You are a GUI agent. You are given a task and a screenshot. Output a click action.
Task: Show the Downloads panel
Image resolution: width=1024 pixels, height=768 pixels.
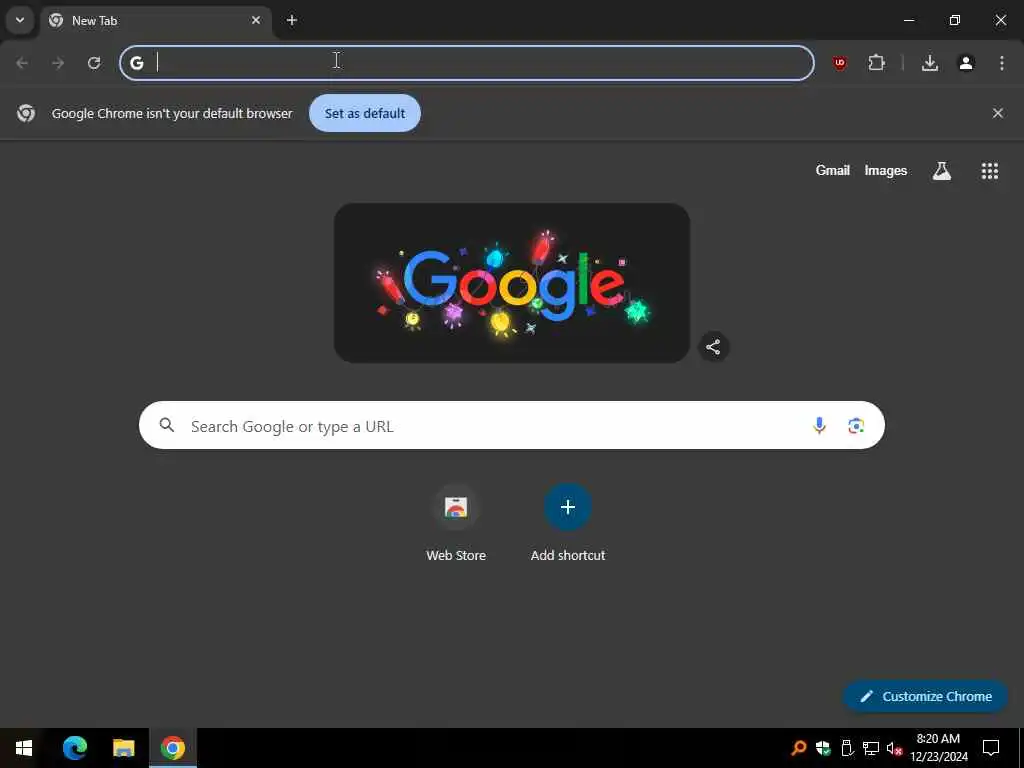pyautogui.click(x=930, y=63)
